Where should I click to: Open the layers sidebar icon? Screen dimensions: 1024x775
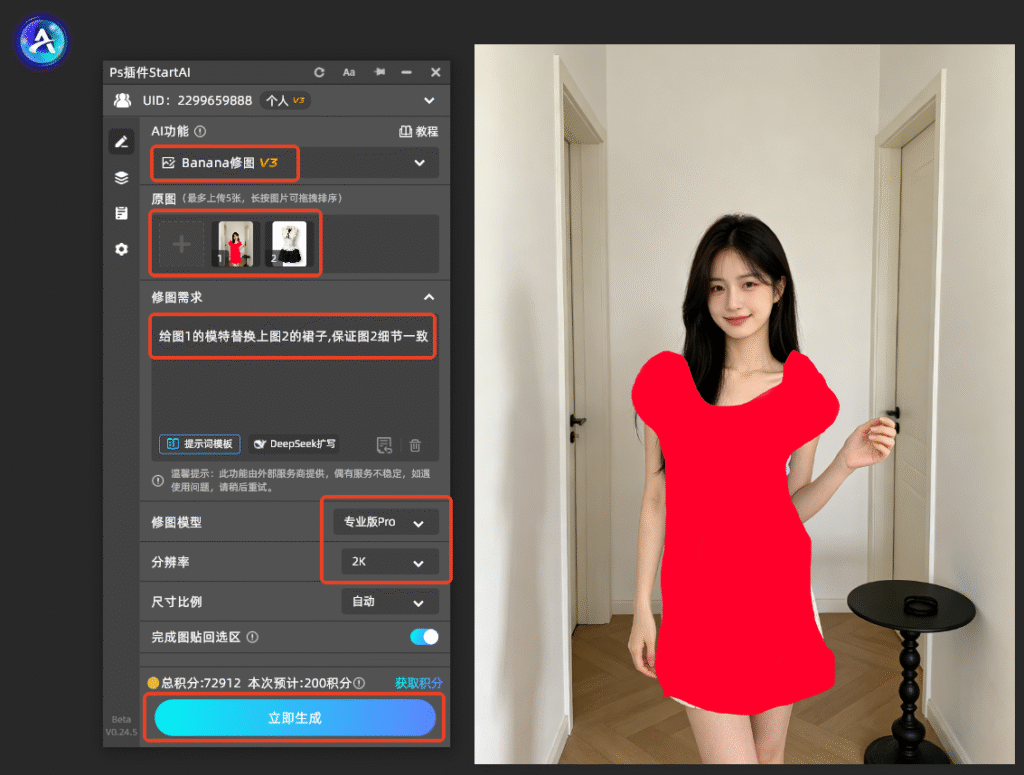click(x=121, y=178)
